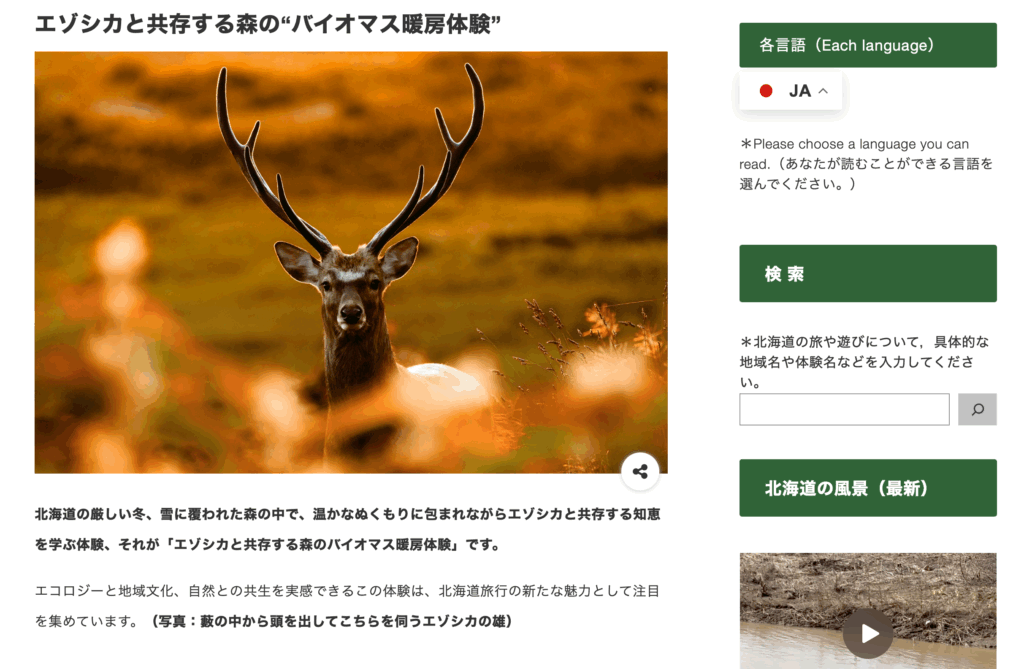
Task: Click the chevron next to JA
Action: pyautogui.click(x=823, y=91)
